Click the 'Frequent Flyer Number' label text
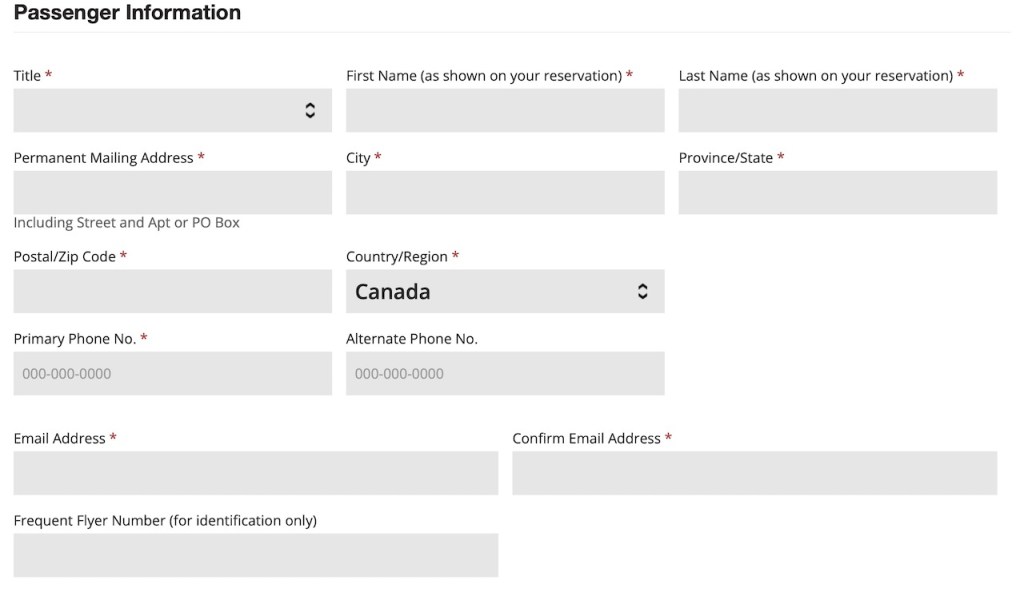This screenshot has width=1024, height=592. point(165,520)
